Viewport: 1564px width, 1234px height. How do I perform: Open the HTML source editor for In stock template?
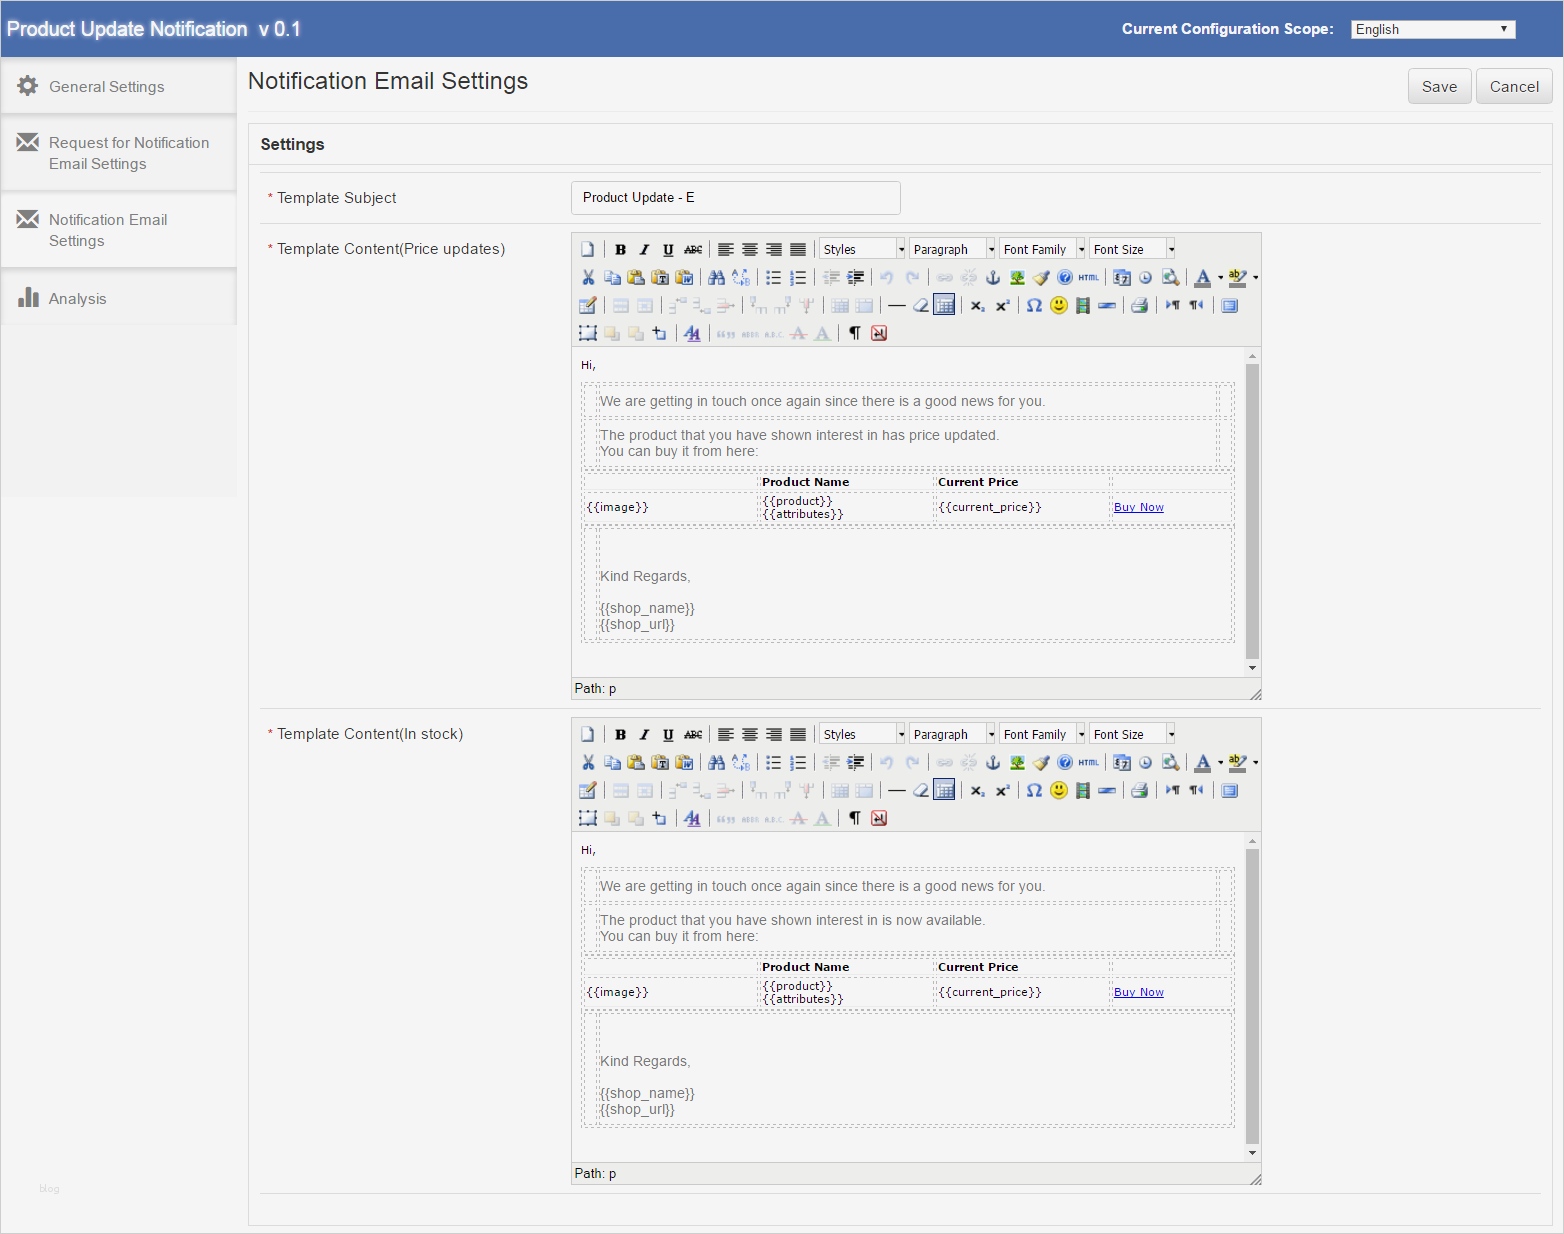[1088, 763]
